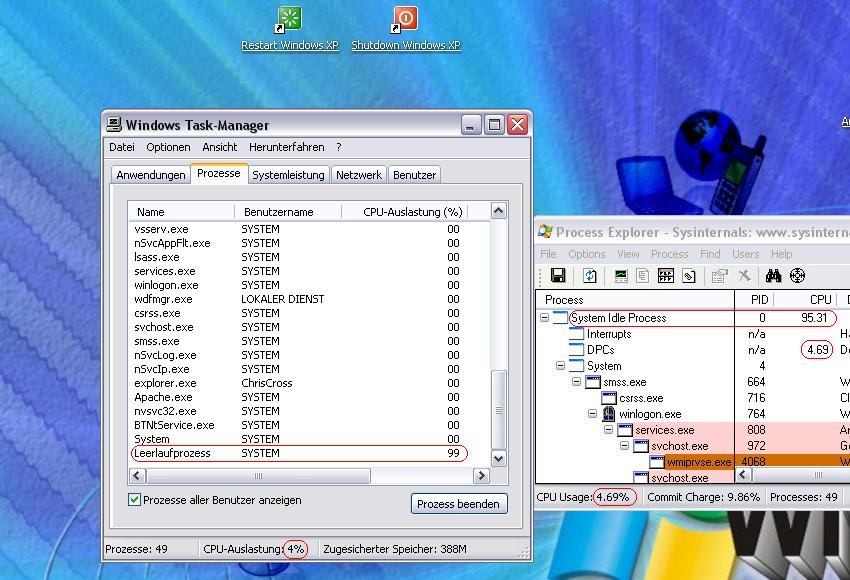The width and height of the screenshot is (850, 580).
Task: Open the Find menu in Process Explorer
Action: pyautogui.click(x=710, y=254)
